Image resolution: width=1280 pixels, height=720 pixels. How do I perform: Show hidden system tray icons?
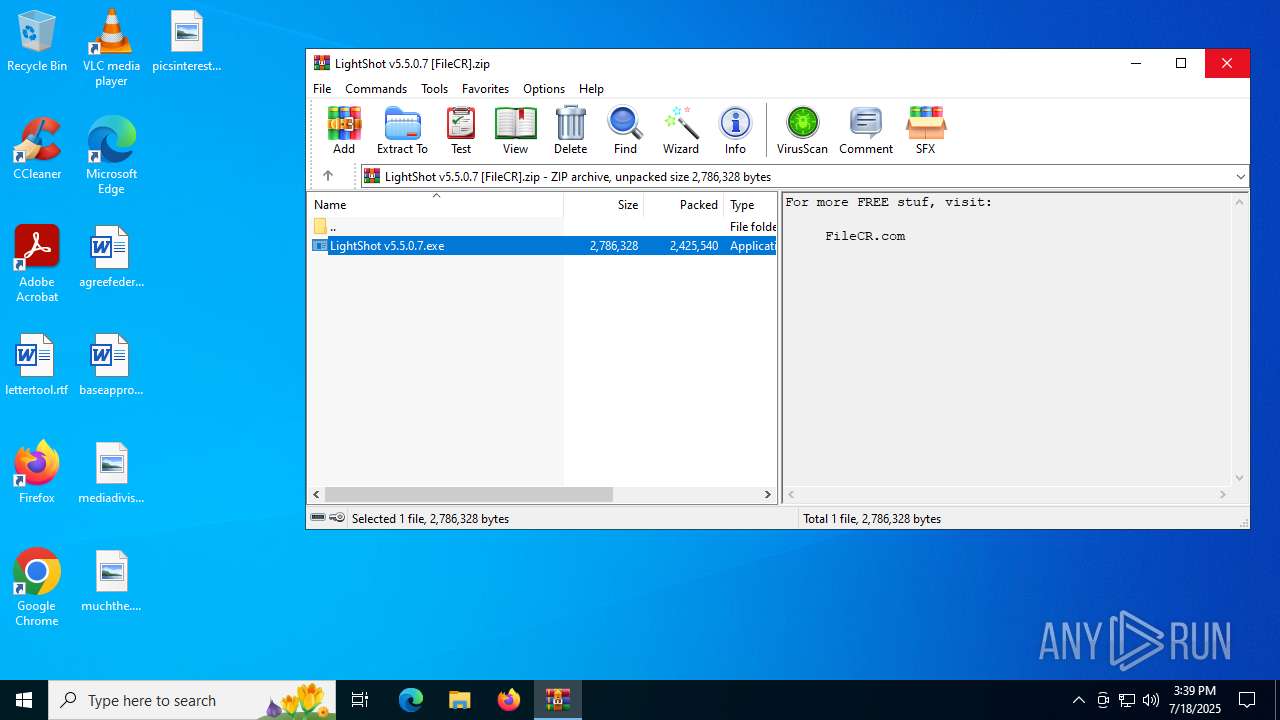(x=1078, y=700)
